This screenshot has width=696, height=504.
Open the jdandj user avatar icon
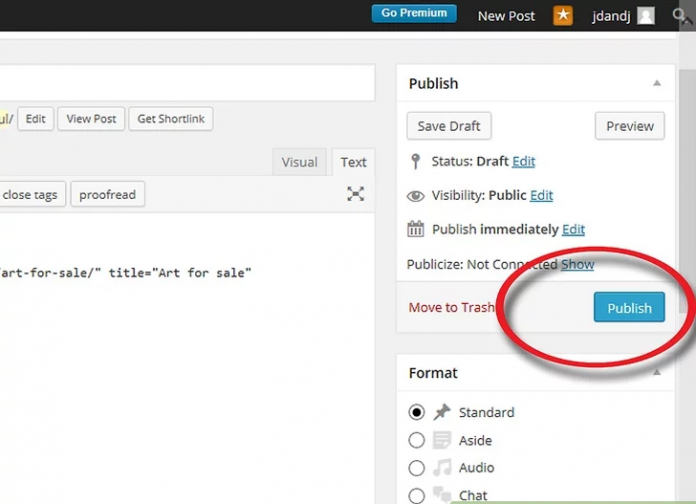point(646,15)
